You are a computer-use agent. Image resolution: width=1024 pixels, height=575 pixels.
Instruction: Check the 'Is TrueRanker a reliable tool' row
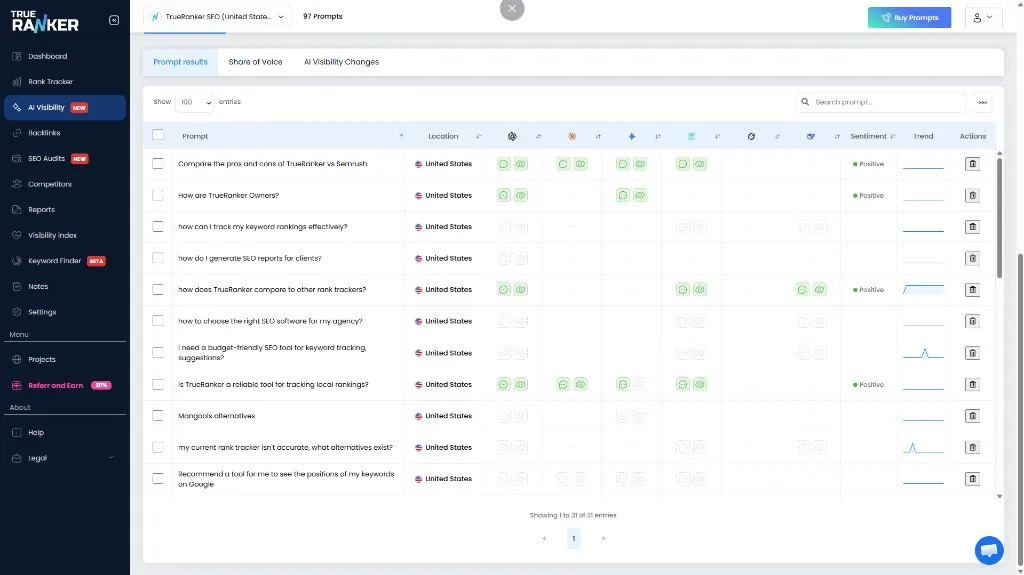[x=157, y=384]
